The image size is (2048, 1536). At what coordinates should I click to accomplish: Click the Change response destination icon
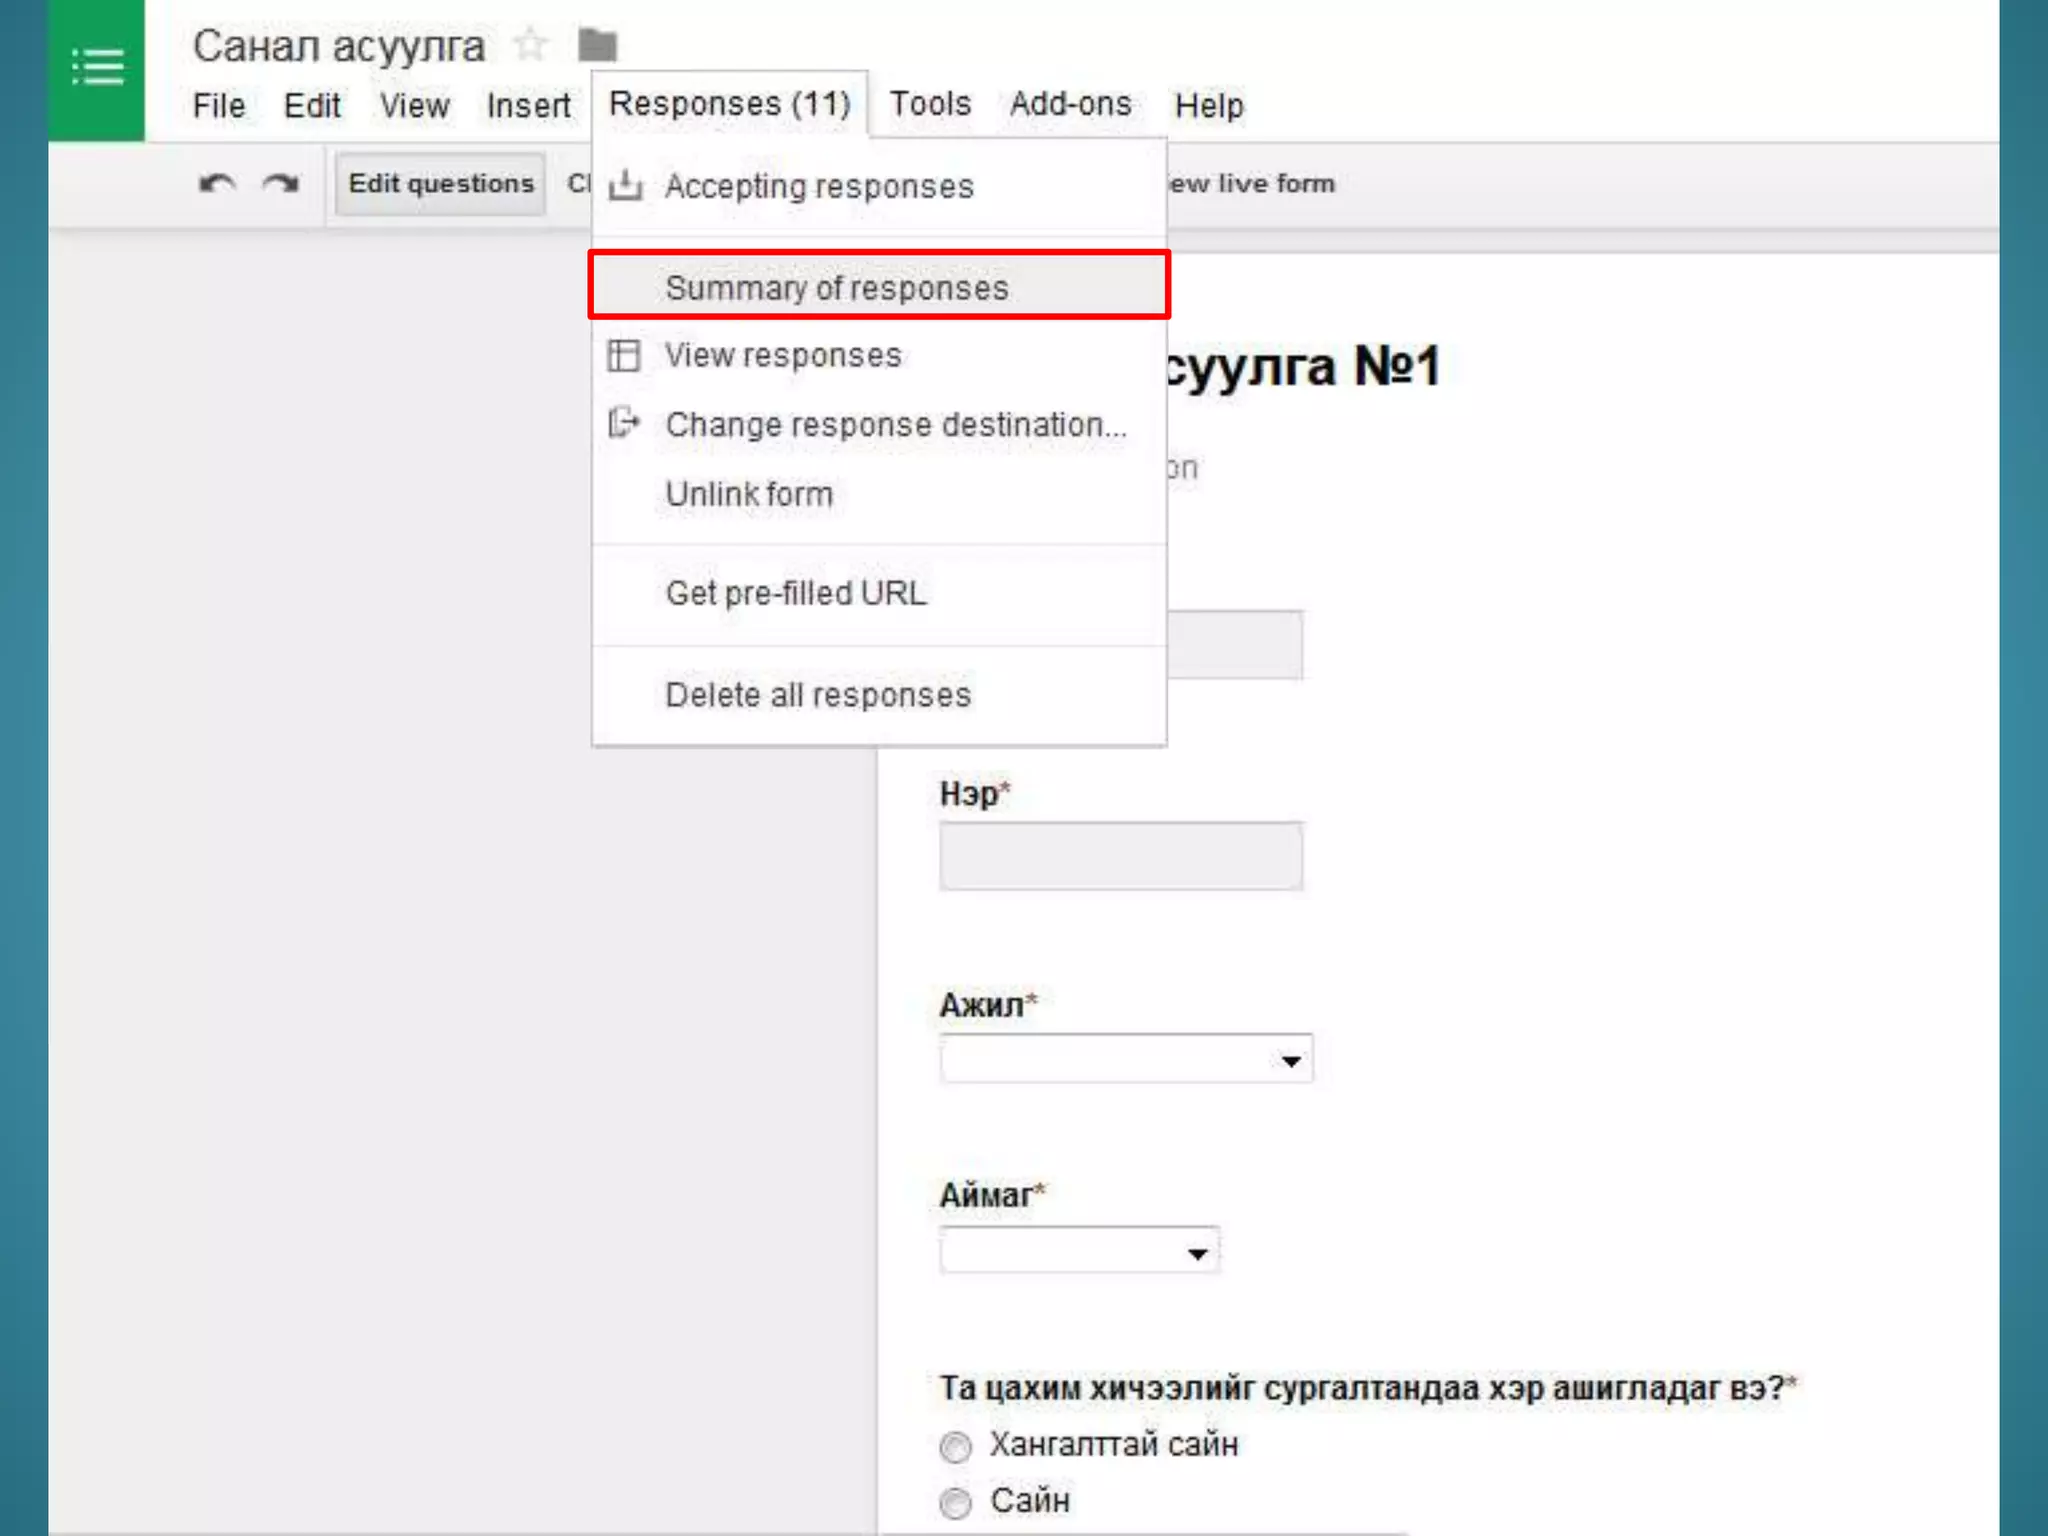[x=624, y=423]
